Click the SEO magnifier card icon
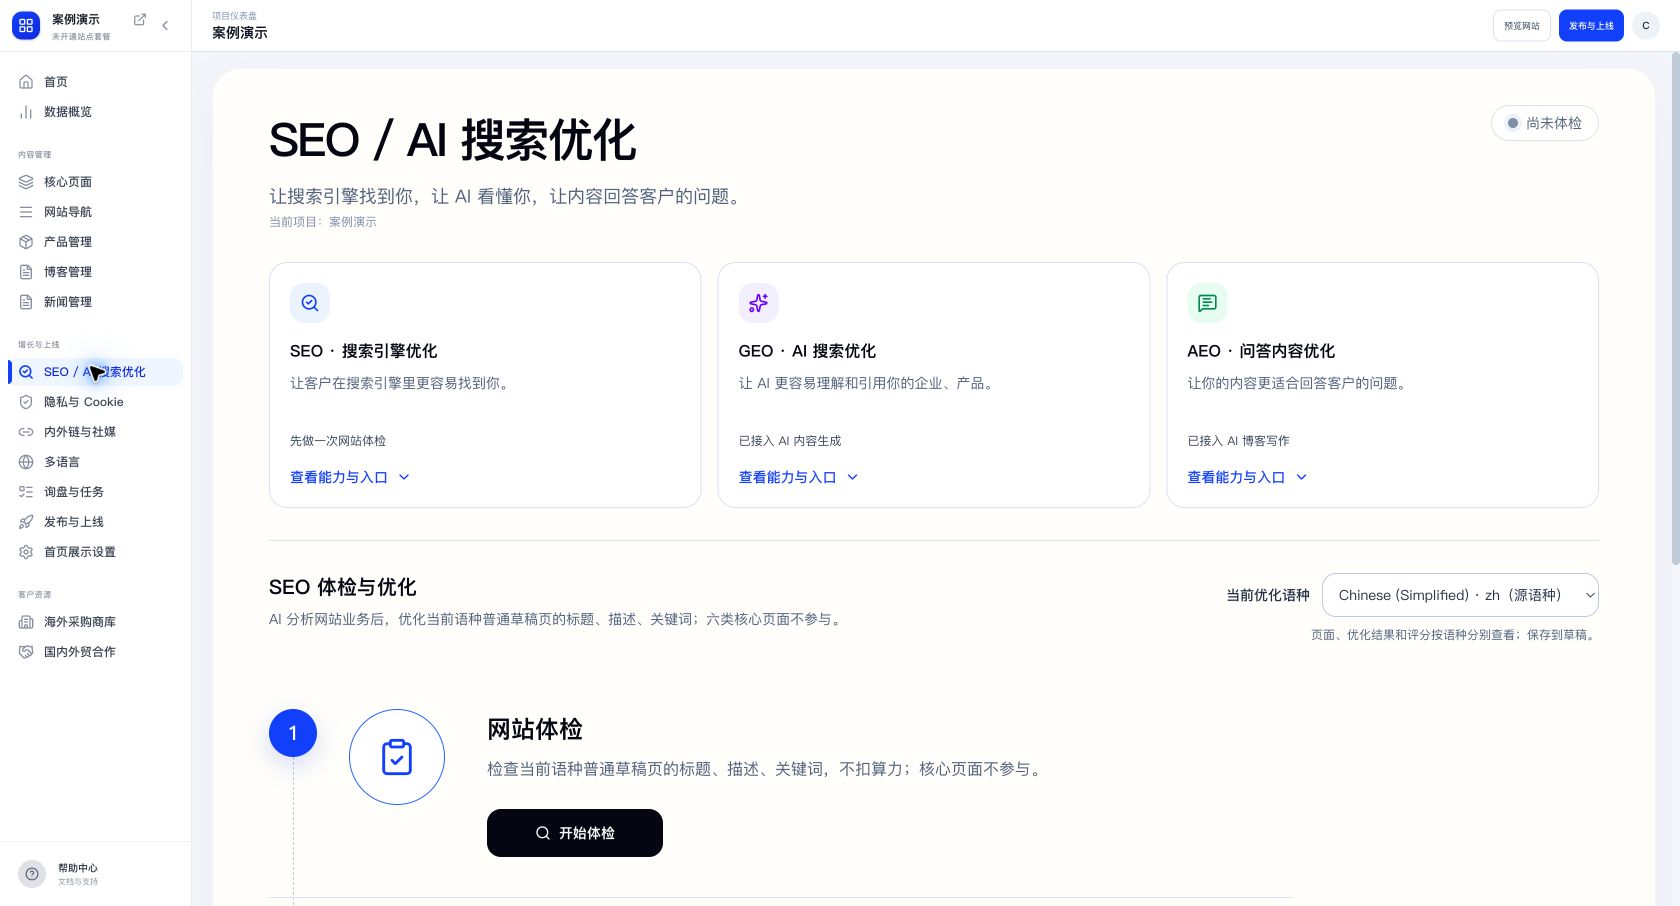Image resolution: width=1680 pixels, height=906 pixels. click(310, 303)
